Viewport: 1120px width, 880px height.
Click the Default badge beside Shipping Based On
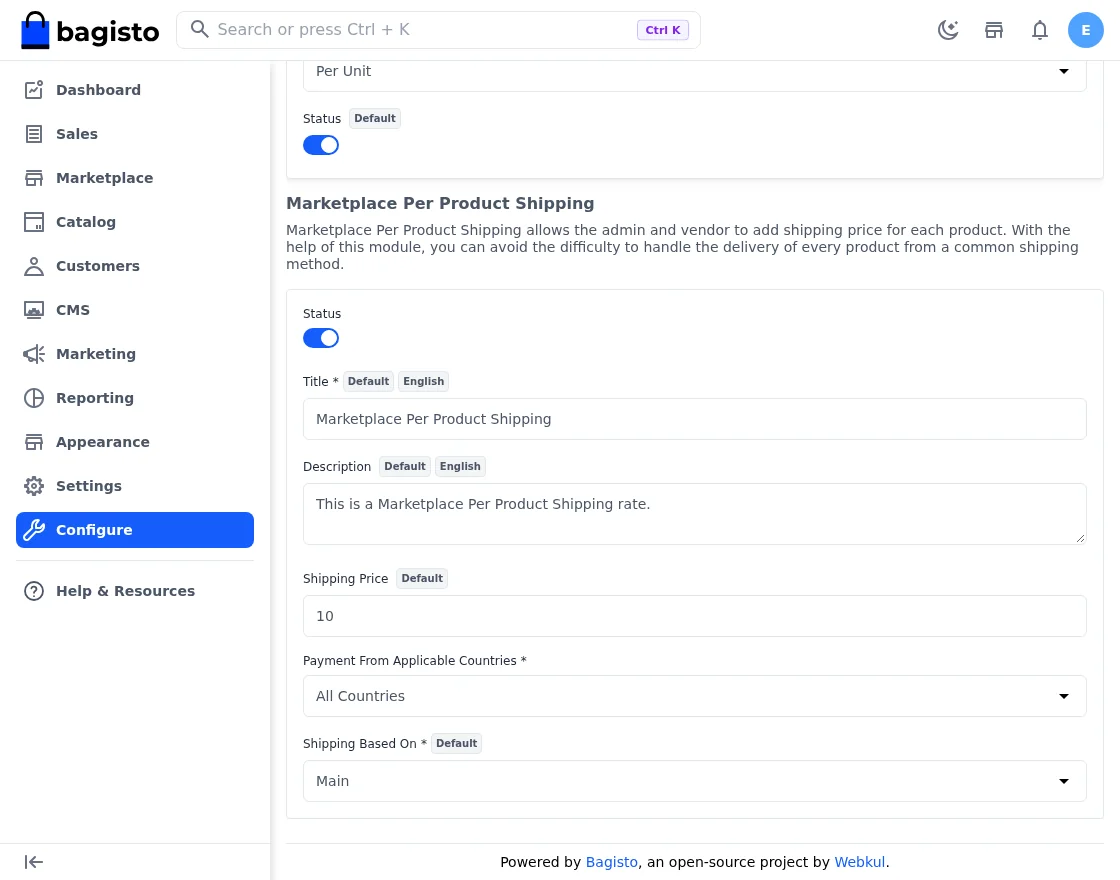coord(456,744)
